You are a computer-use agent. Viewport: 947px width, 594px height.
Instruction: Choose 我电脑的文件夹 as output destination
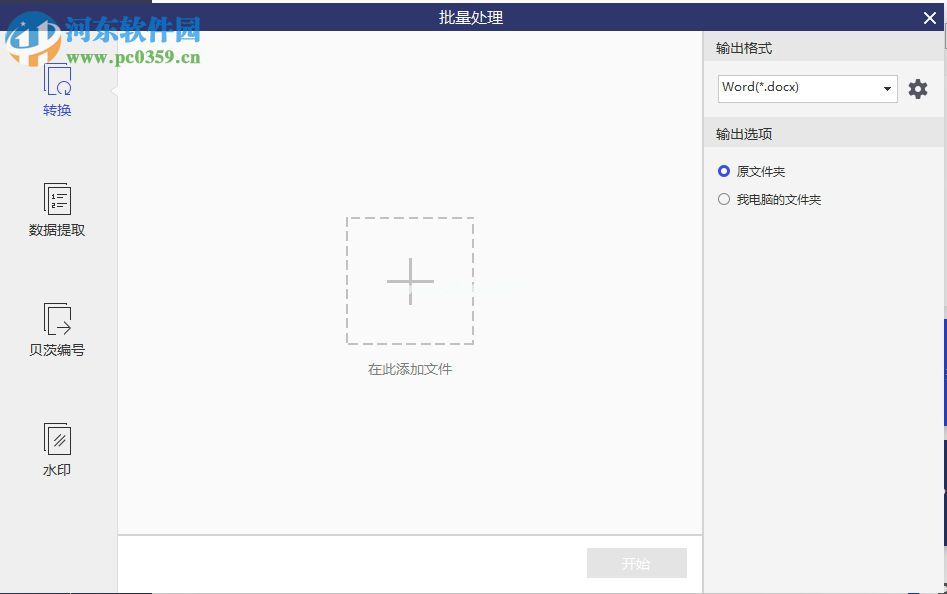tap(724, 199)
